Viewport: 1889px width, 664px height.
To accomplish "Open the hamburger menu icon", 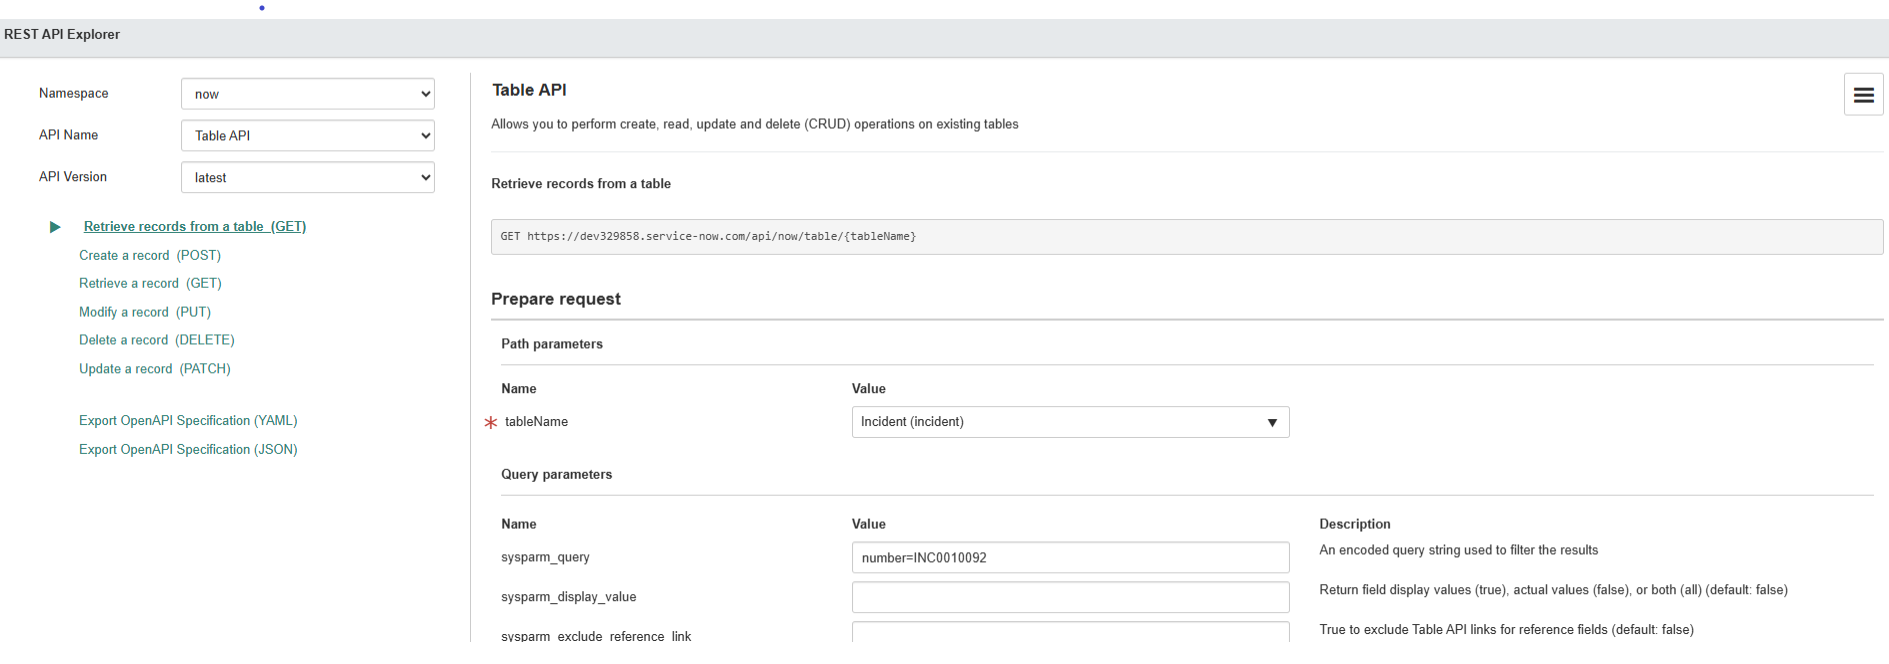I will [x=1863, y=95].
